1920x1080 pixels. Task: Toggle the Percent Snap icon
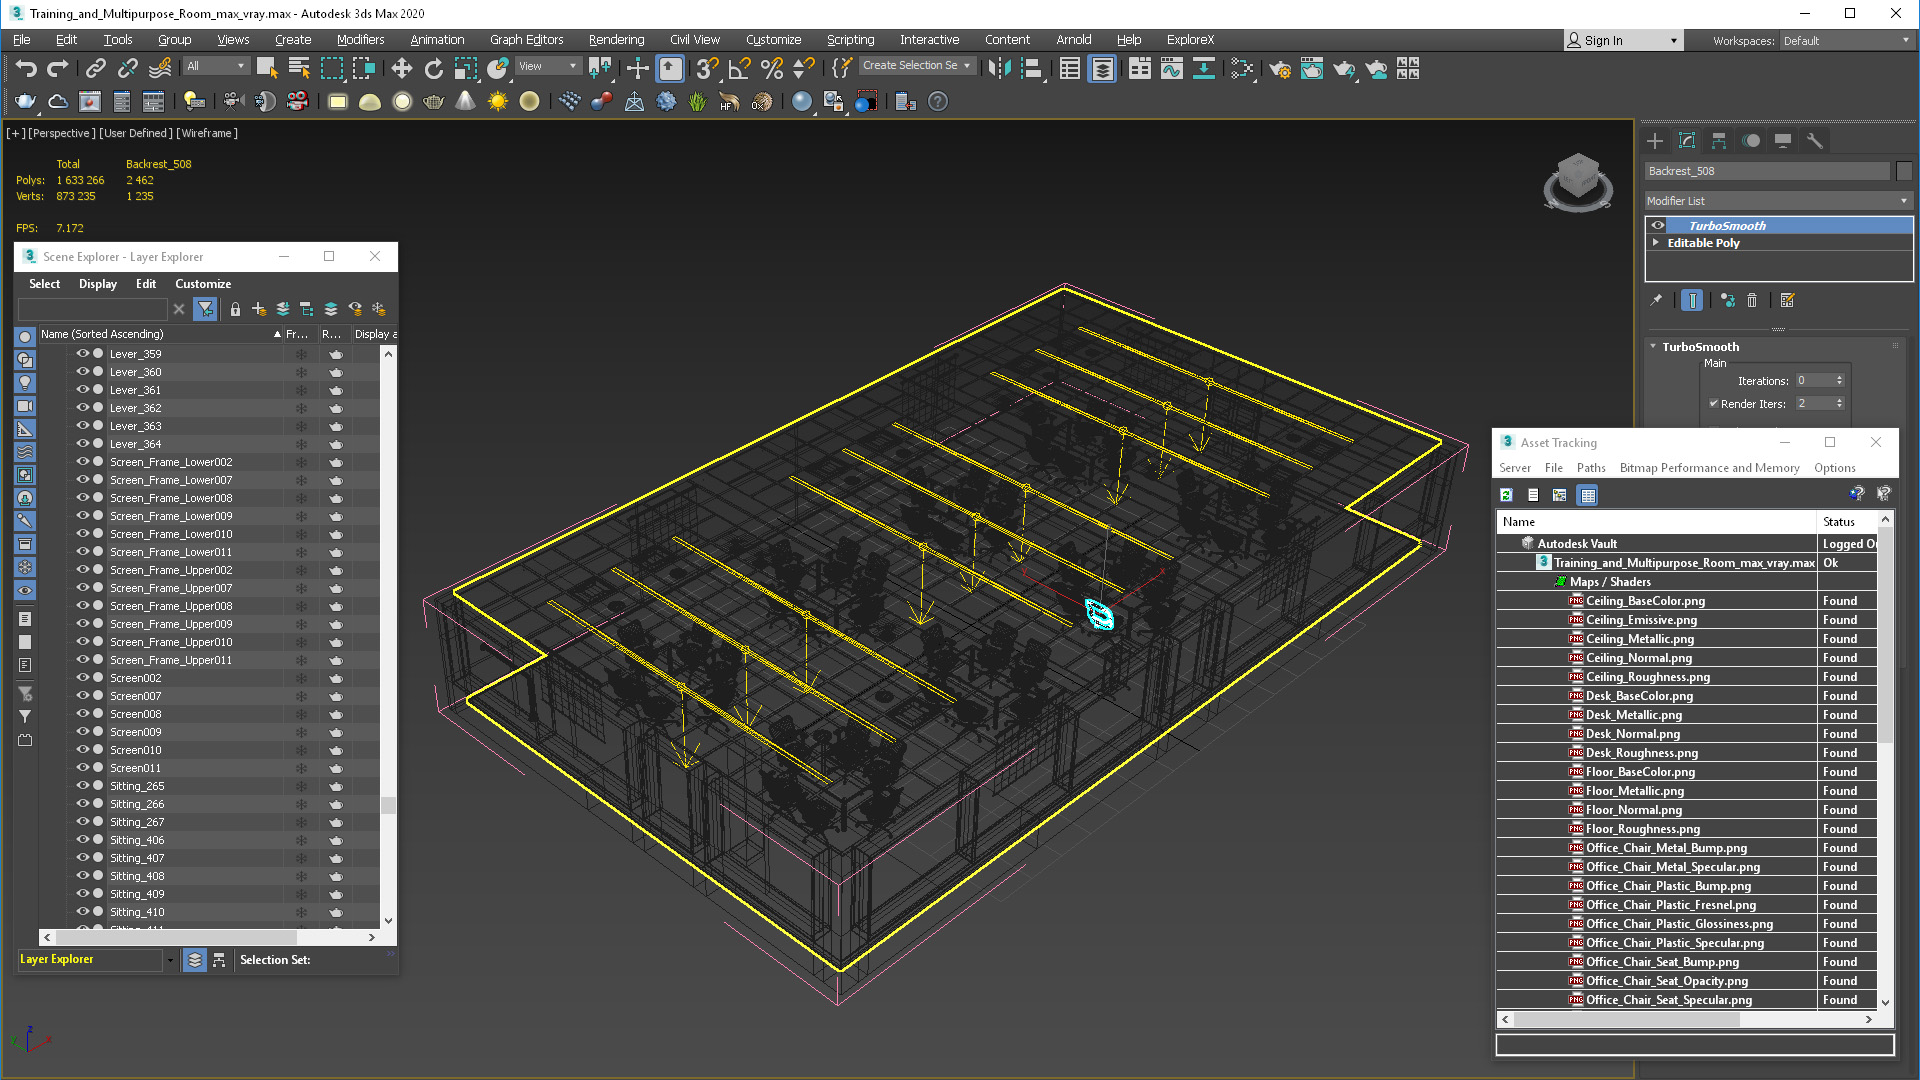771,68
